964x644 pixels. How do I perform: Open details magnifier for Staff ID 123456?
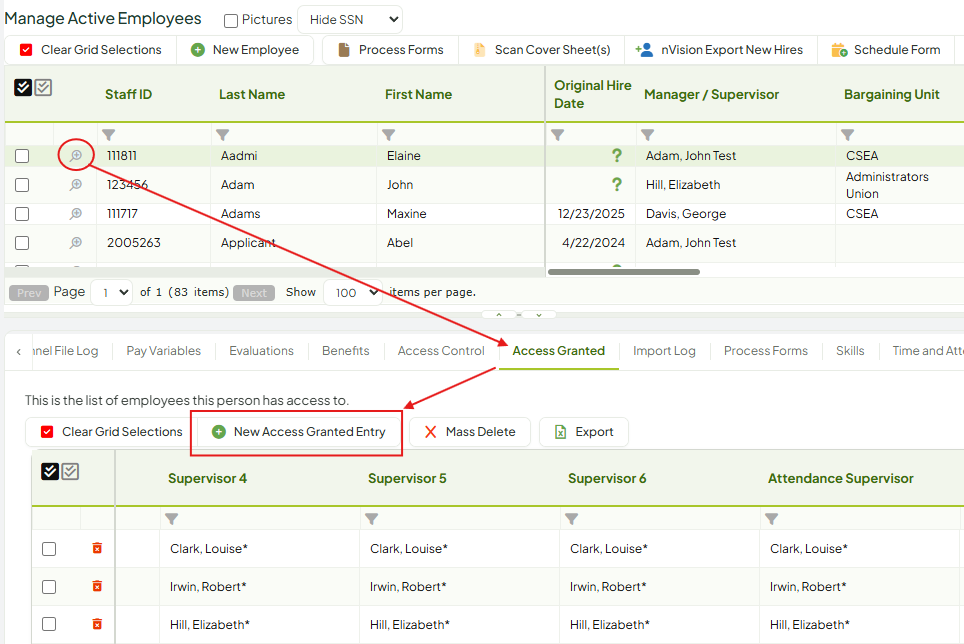click(x=76, y=184)
